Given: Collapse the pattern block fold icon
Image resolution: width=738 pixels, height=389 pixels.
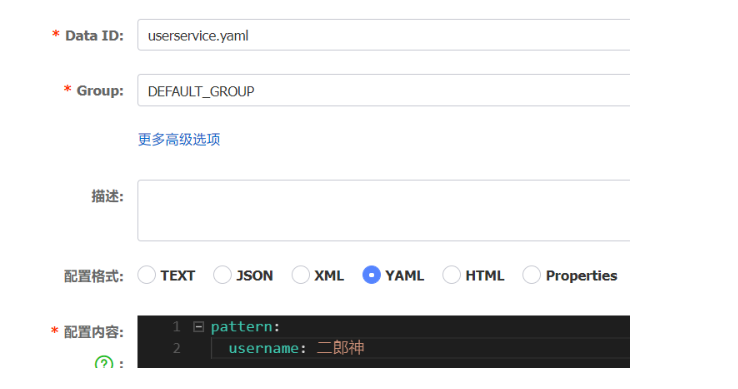Looking at the screenshot, I should [x=199, y=326].
